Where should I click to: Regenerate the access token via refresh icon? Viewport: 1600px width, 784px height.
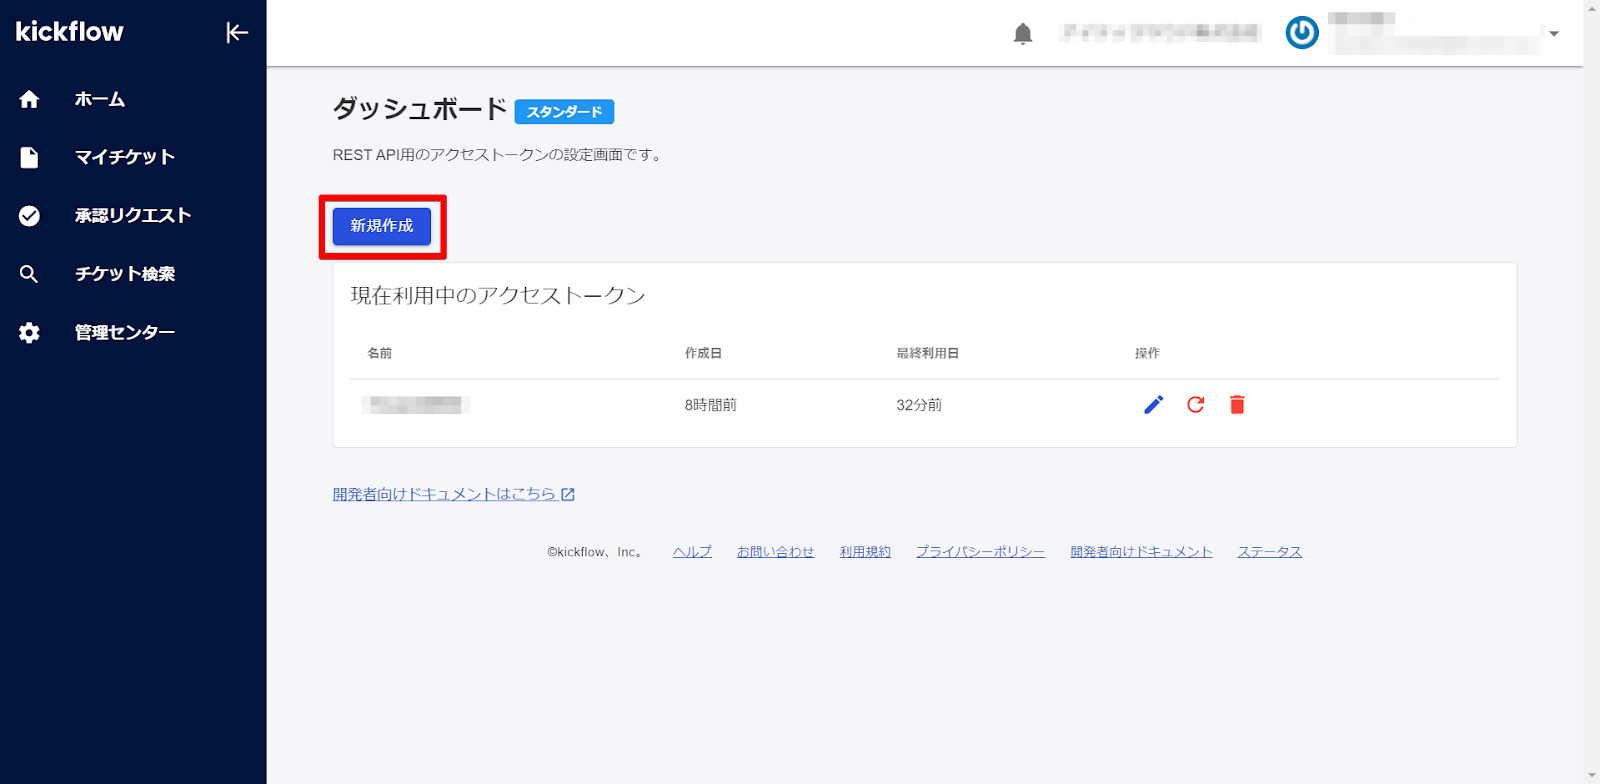1195,405
